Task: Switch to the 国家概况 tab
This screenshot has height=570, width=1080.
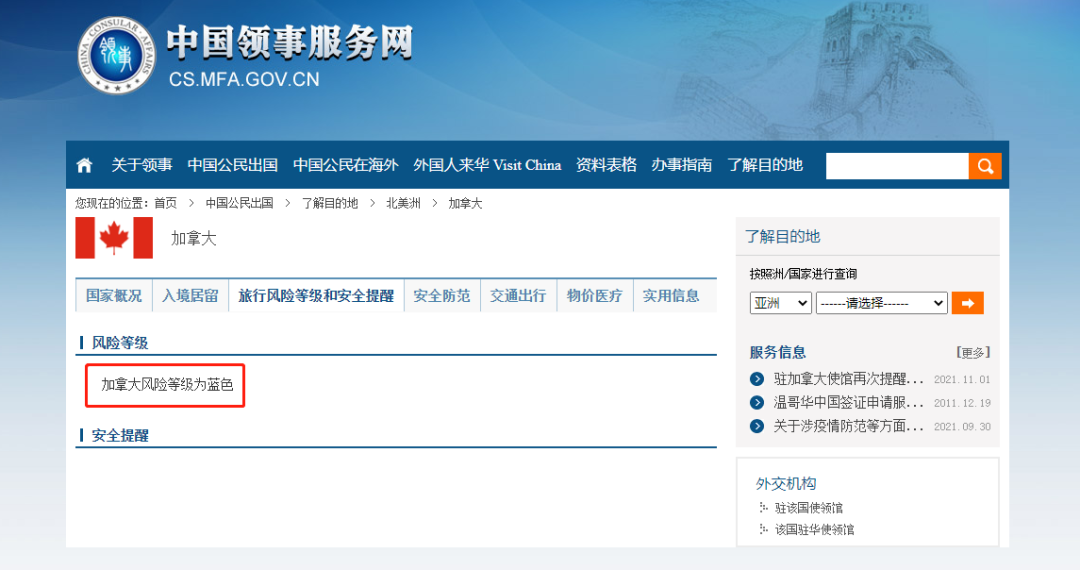Action: (x=114, y=296)
